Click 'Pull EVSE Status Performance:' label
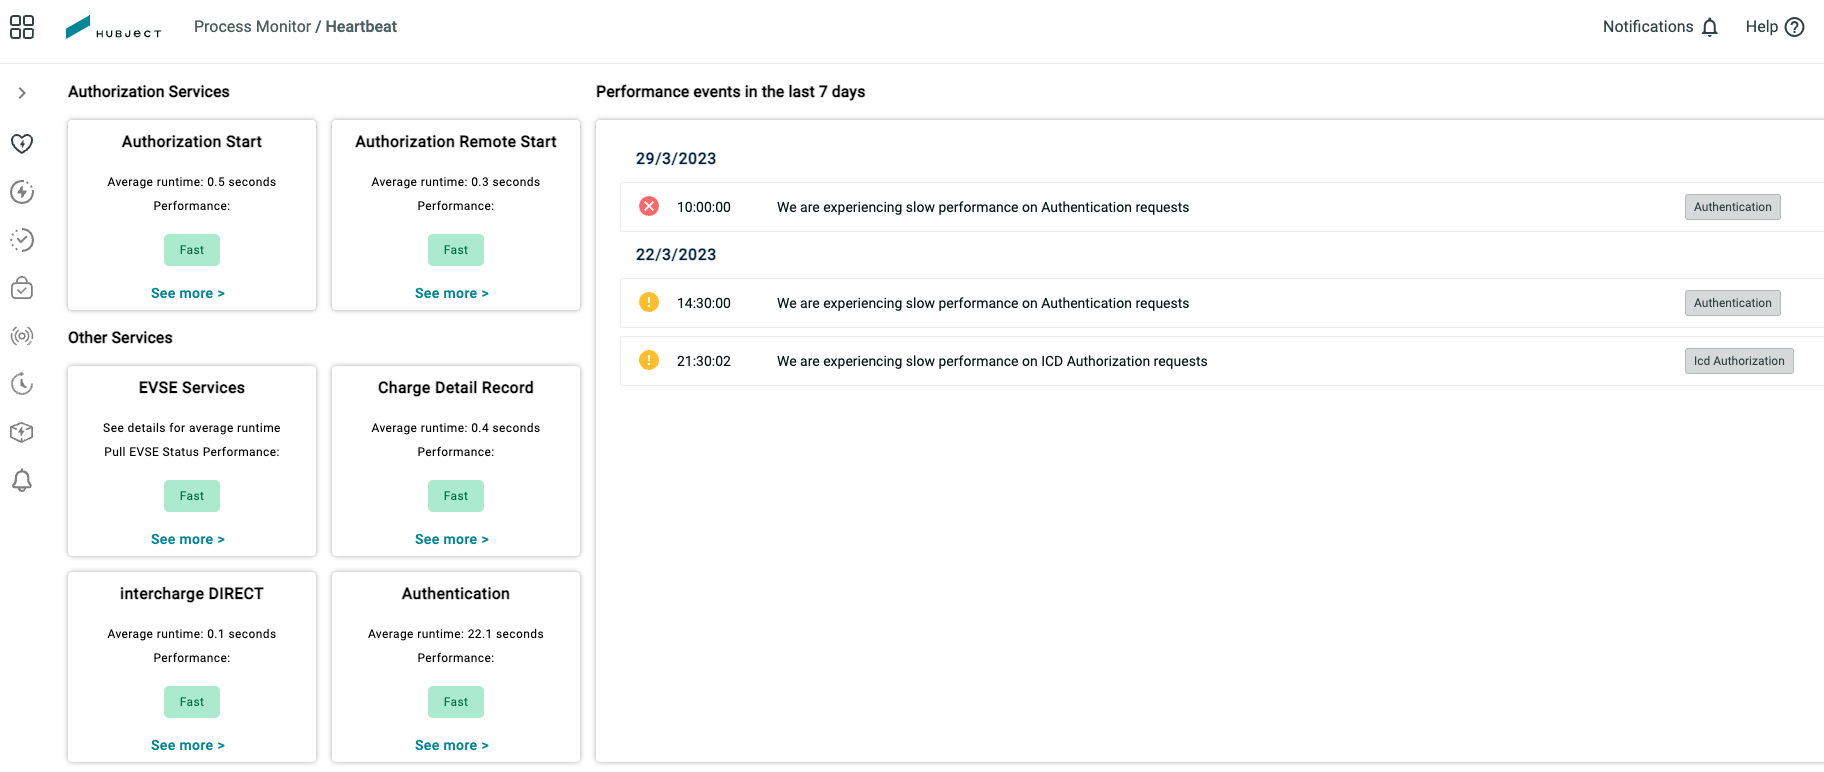 (x=192, y=452)
